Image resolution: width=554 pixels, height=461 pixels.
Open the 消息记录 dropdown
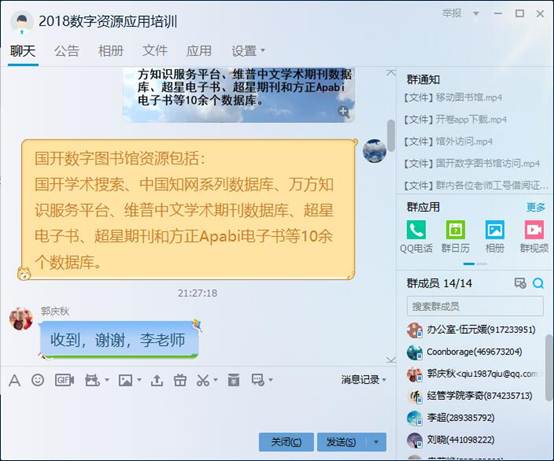click(x=364, y=380)
